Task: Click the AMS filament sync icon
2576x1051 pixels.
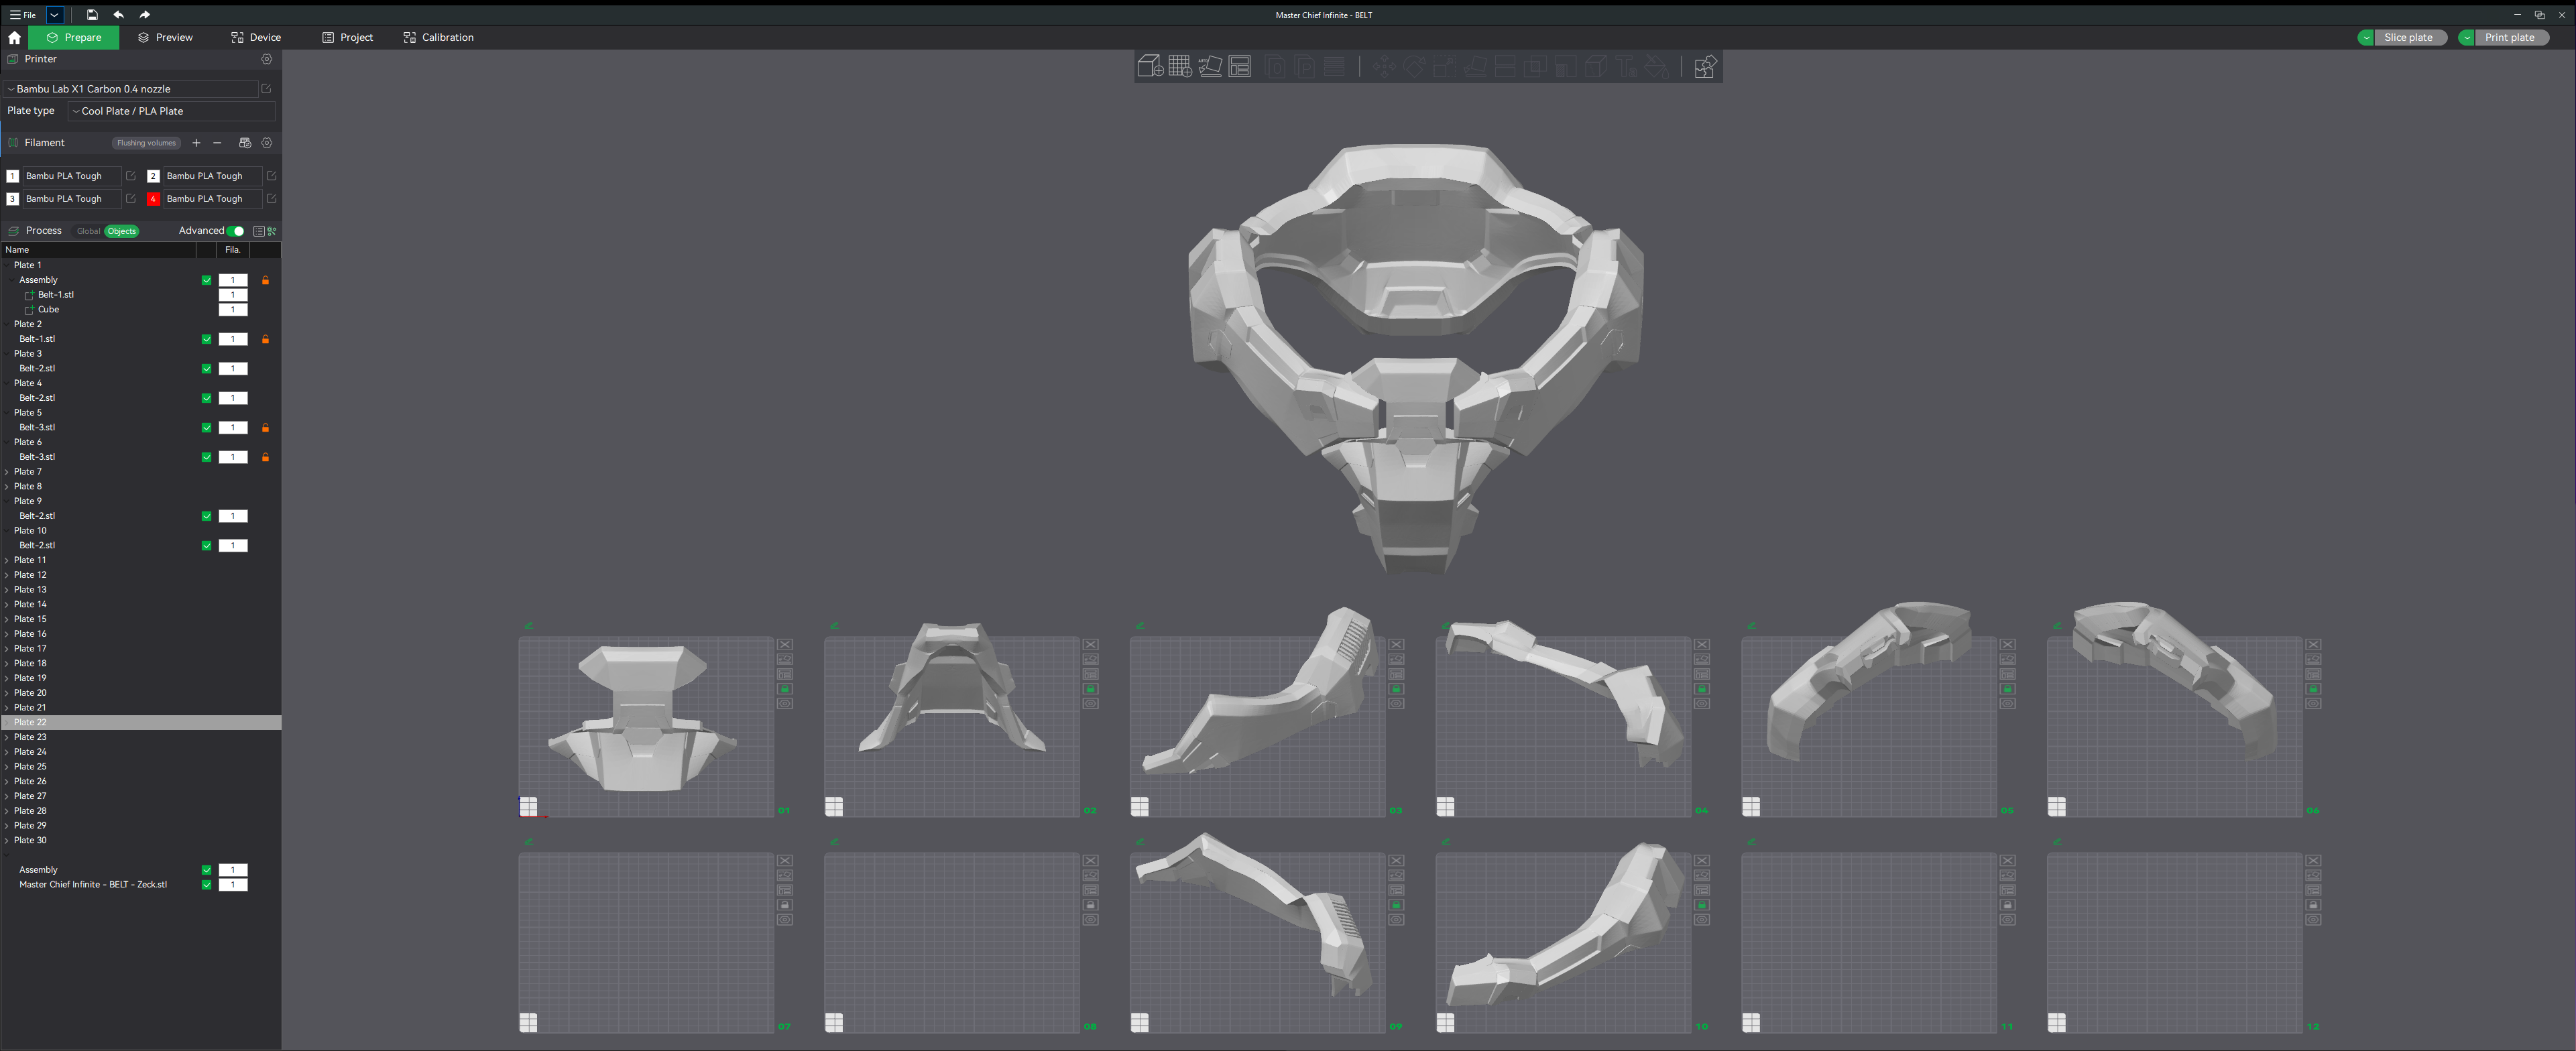Action: [245, 143]
